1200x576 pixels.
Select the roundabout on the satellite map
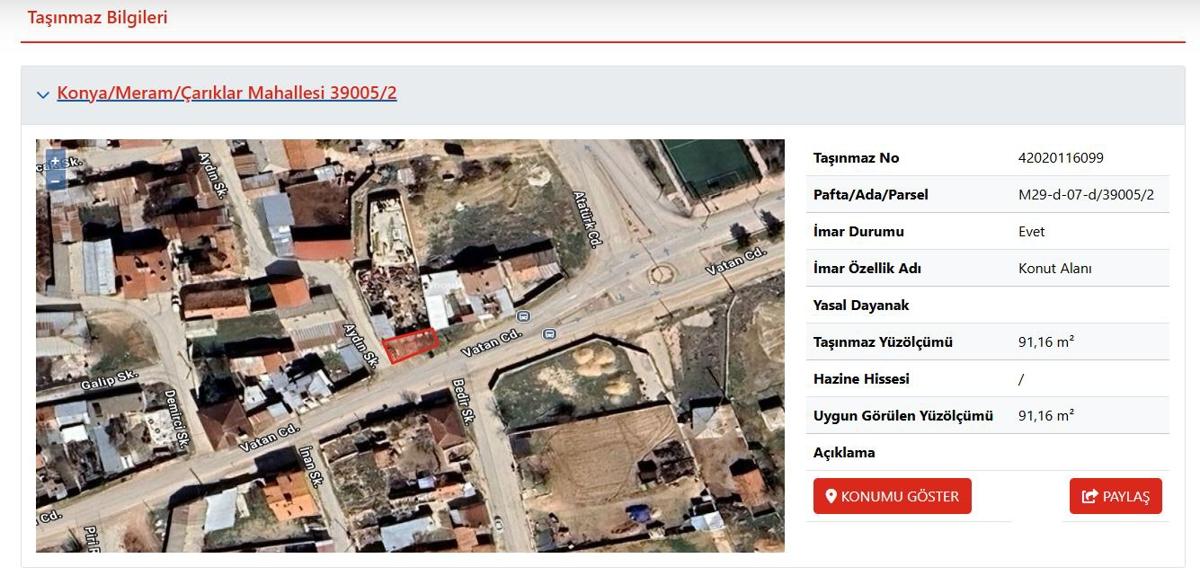point(661,273)
